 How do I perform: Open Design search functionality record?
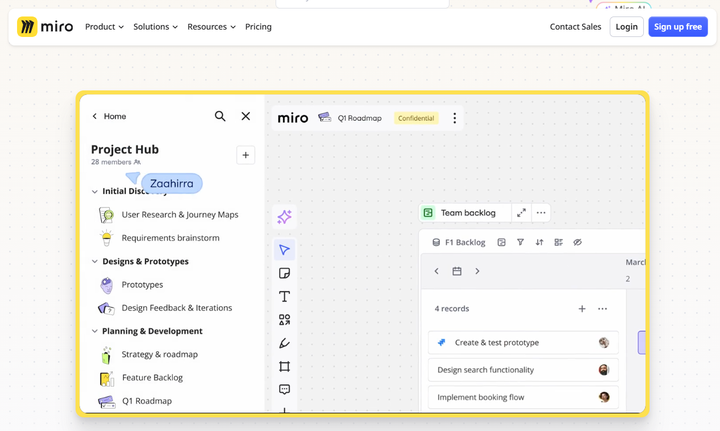[x=523, y=370]
